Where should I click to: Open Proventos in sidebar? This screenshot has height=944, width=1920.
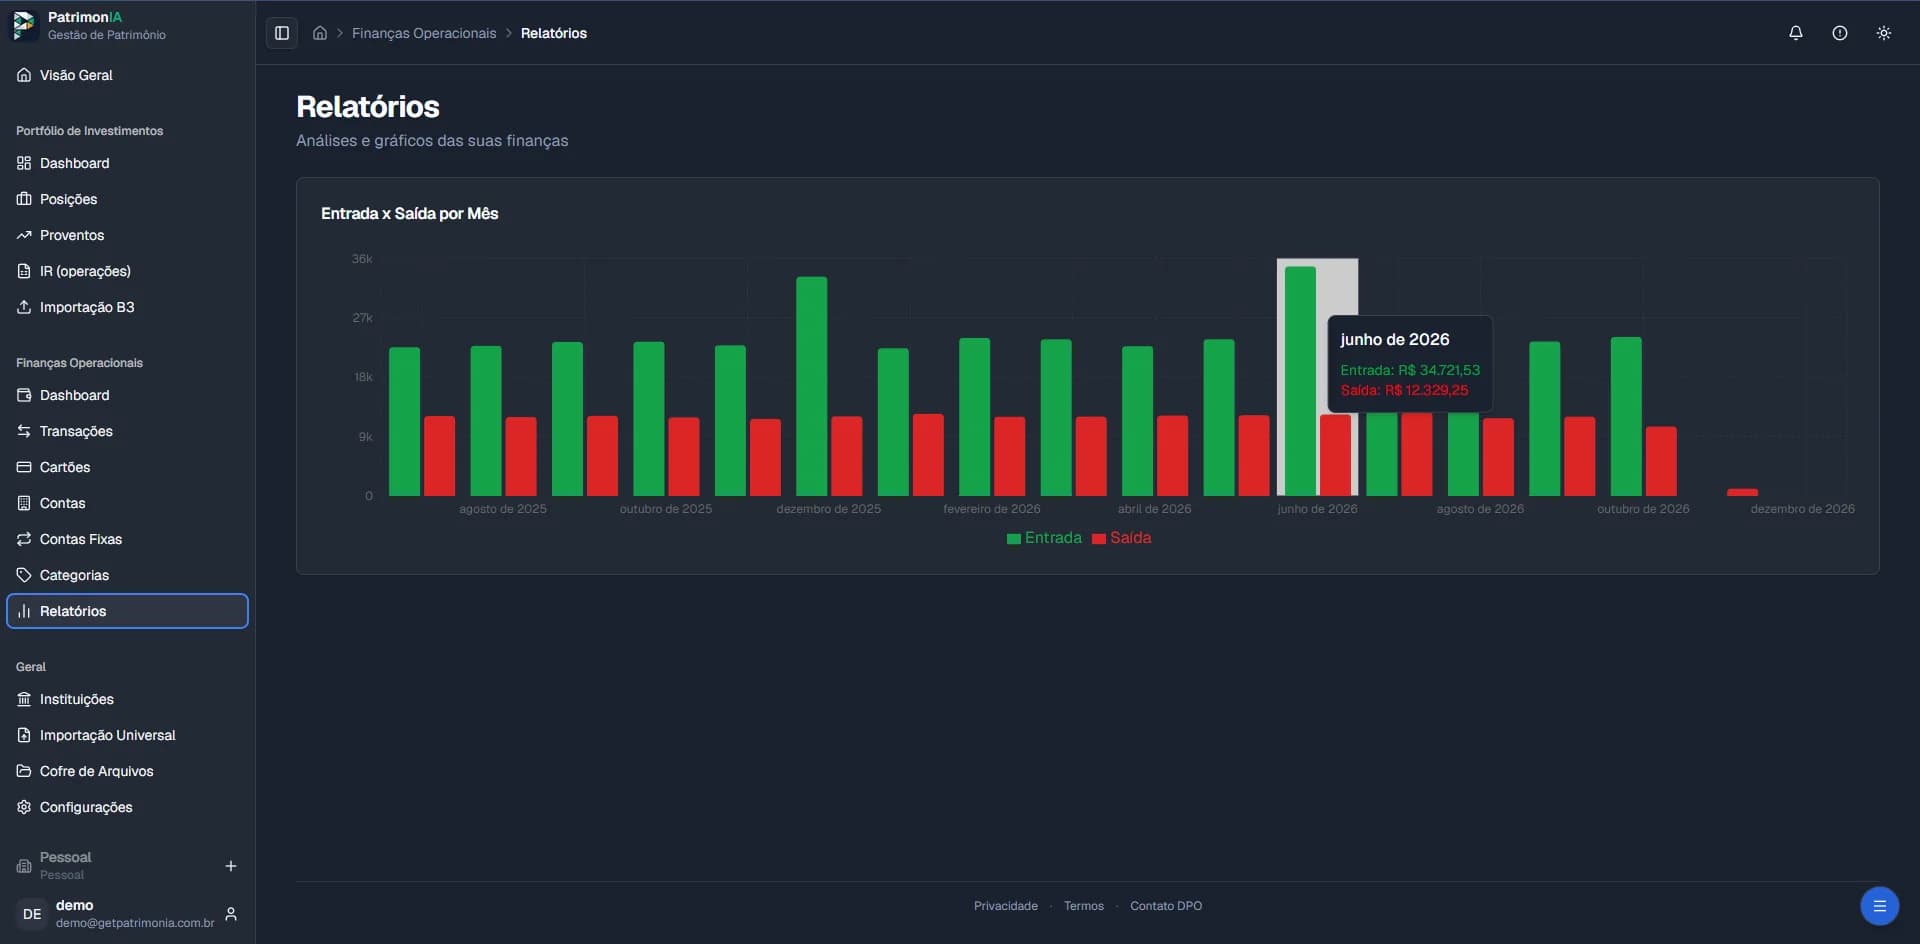(x=127, y=235)
